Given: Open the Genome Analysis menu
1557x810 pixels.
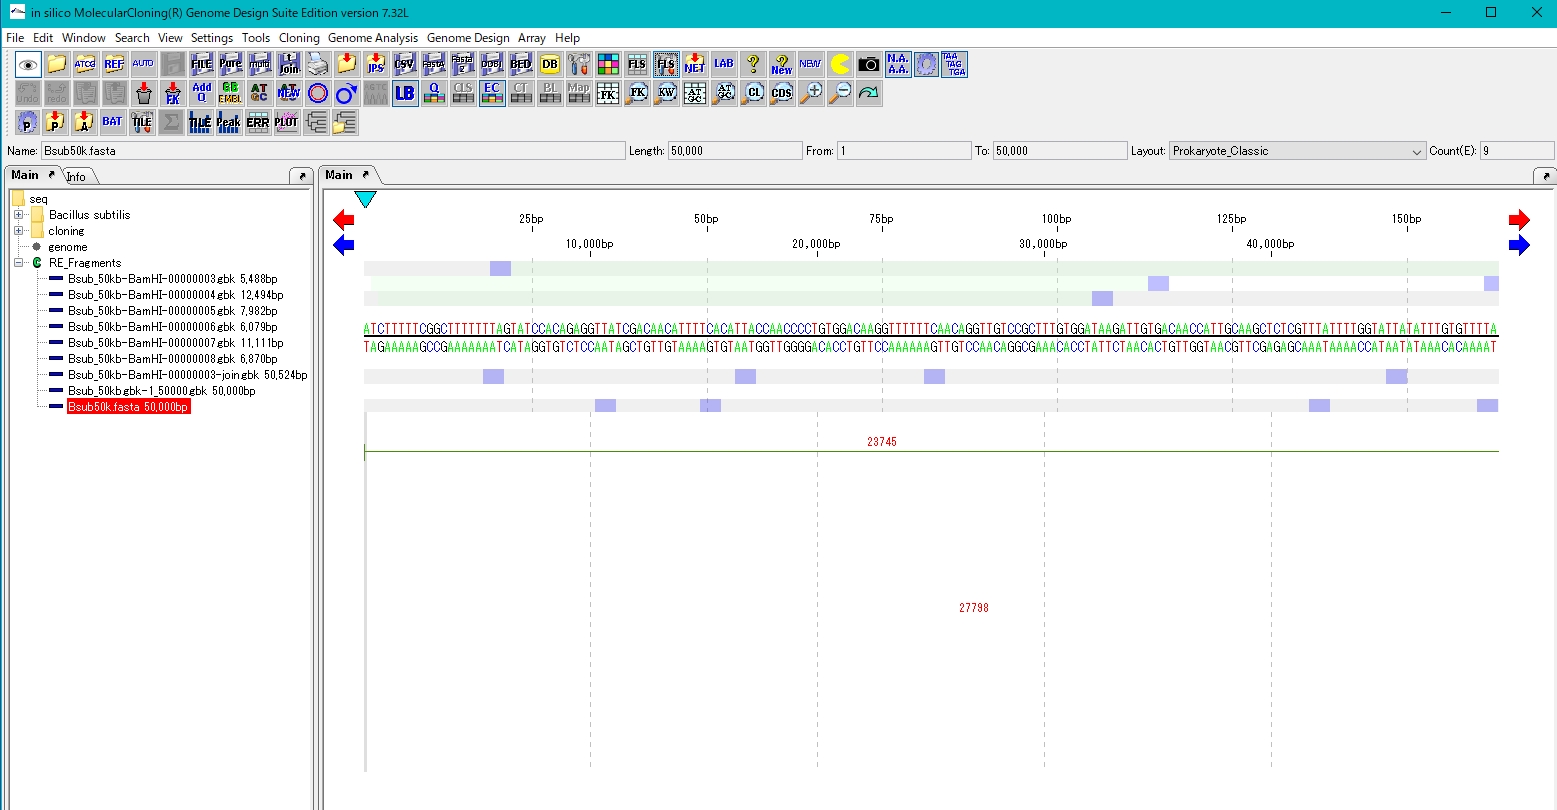Looking at the screenshot, I should (x=373, y=38).
